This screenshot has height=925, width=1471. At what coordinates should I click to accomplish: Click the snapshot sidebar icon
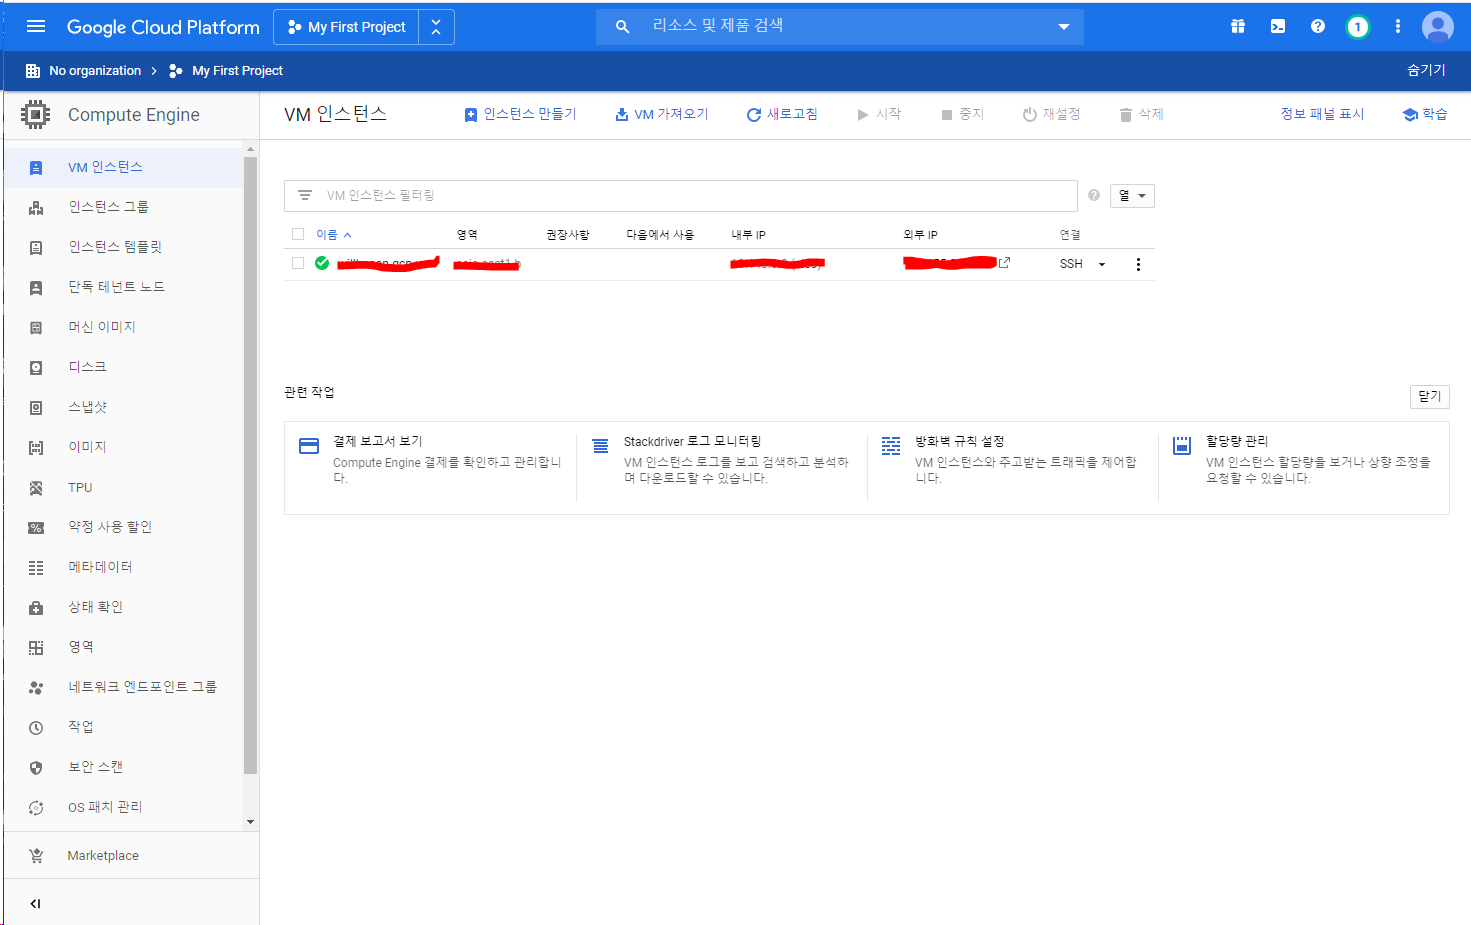coord(36,408)
